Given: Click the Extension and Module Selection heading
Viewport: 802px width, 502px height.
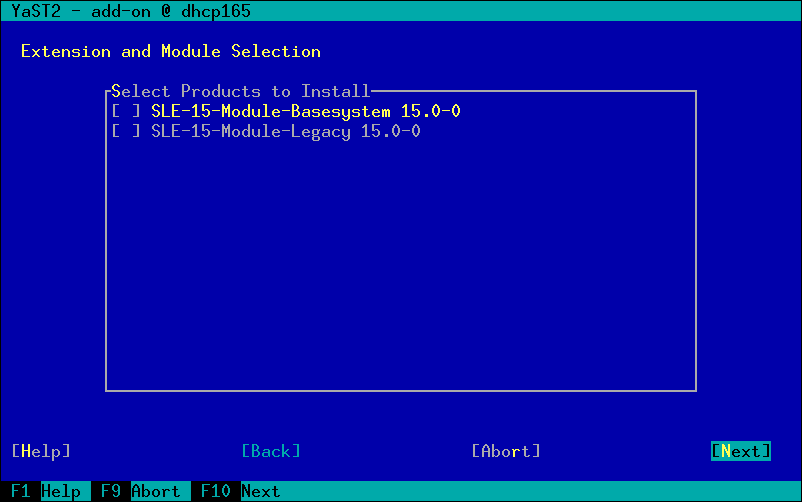Looking at the screenshot, I should tap(171, 51).
